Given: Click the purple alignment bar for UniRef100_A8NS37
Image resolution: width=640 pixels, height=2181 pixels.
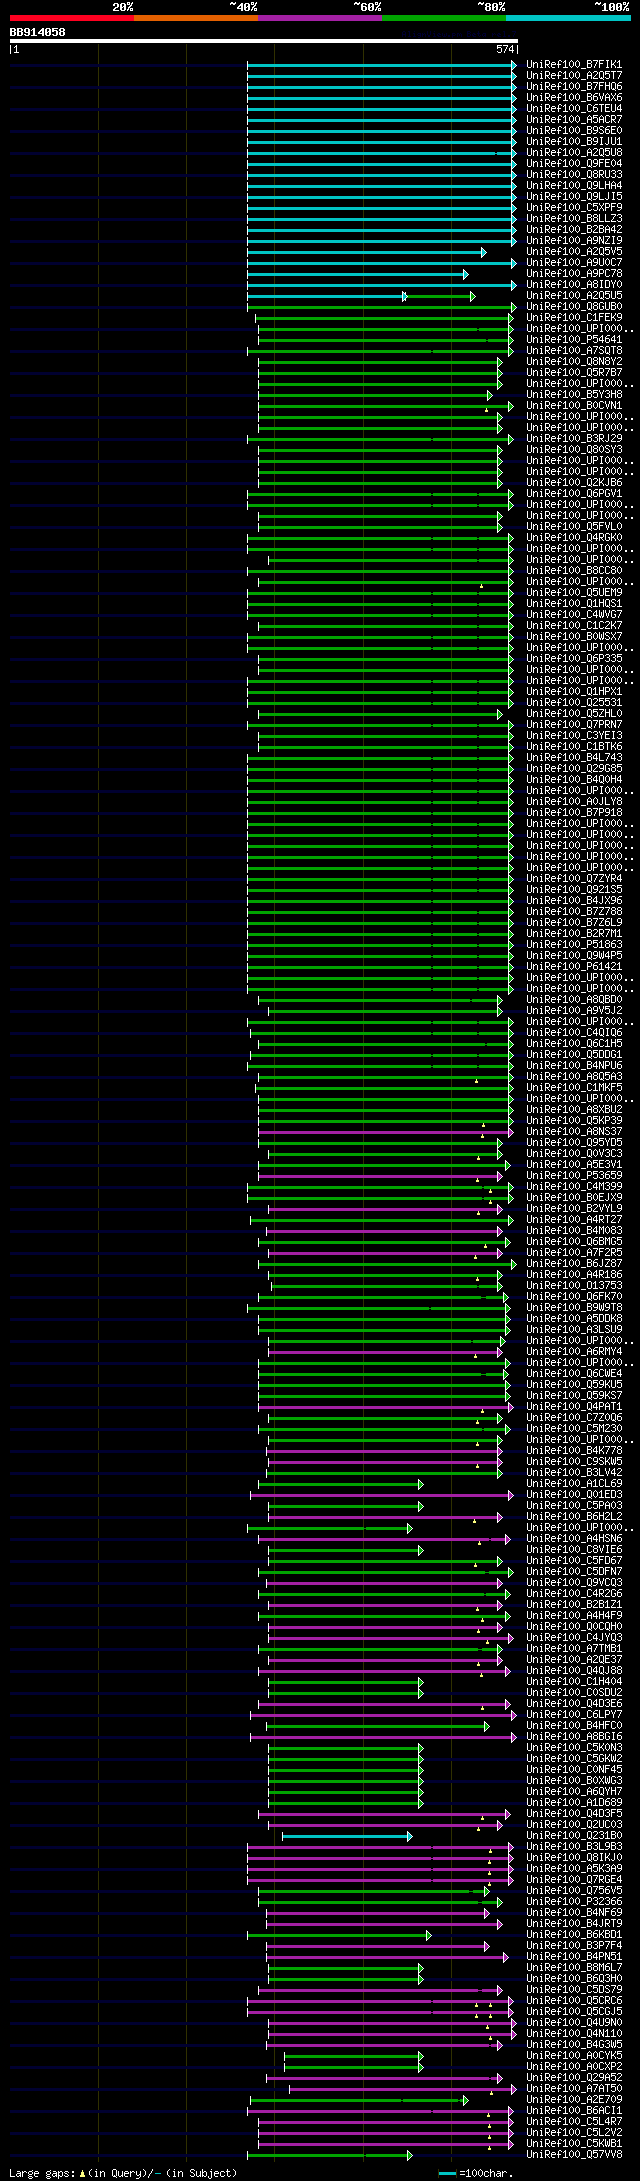Looking at the screenshot, I should pyautogui.click(x=385, y=1131).
